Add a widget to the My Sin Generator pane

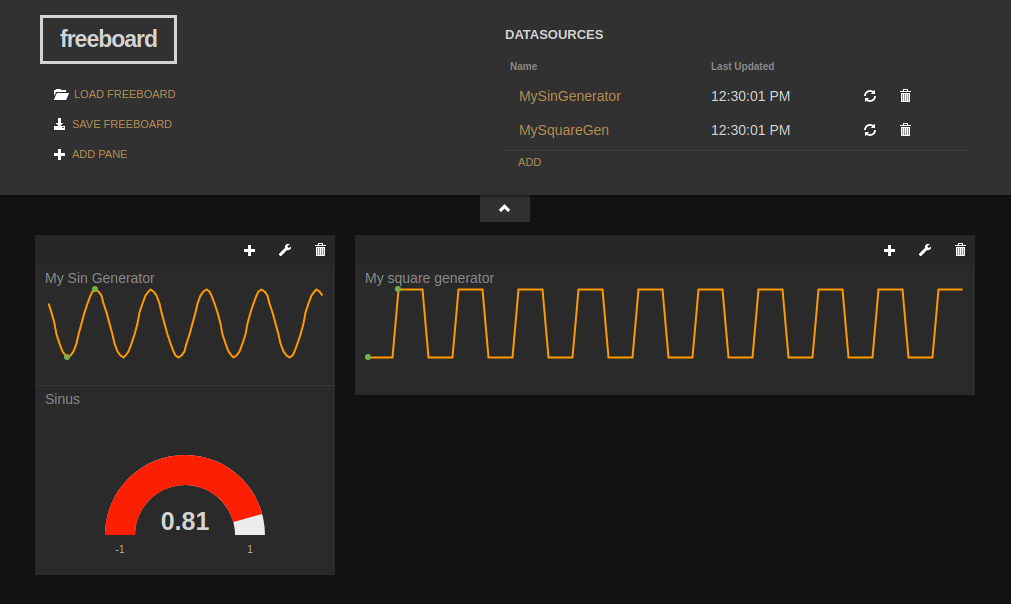pos(249,250)
